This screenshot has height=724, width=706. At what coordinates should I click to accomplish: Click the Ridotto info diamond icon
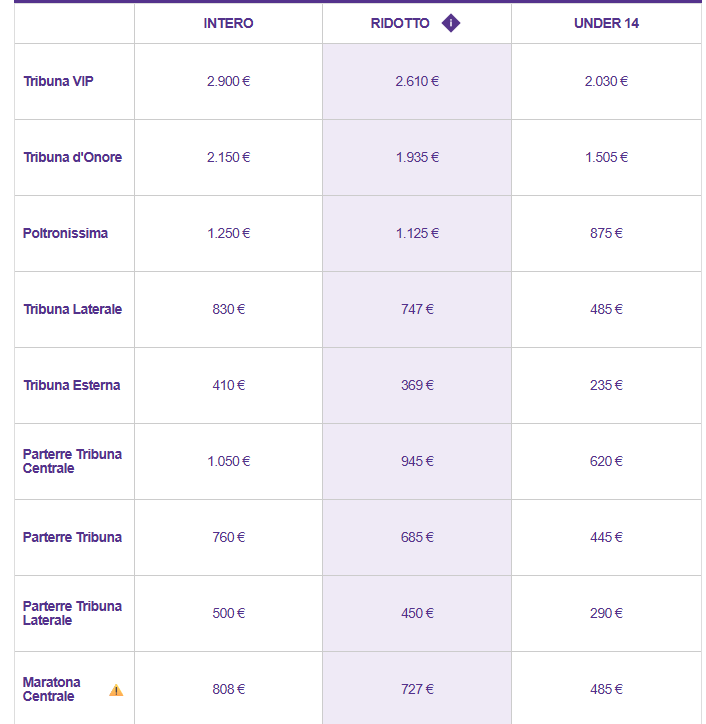[451, 23]
